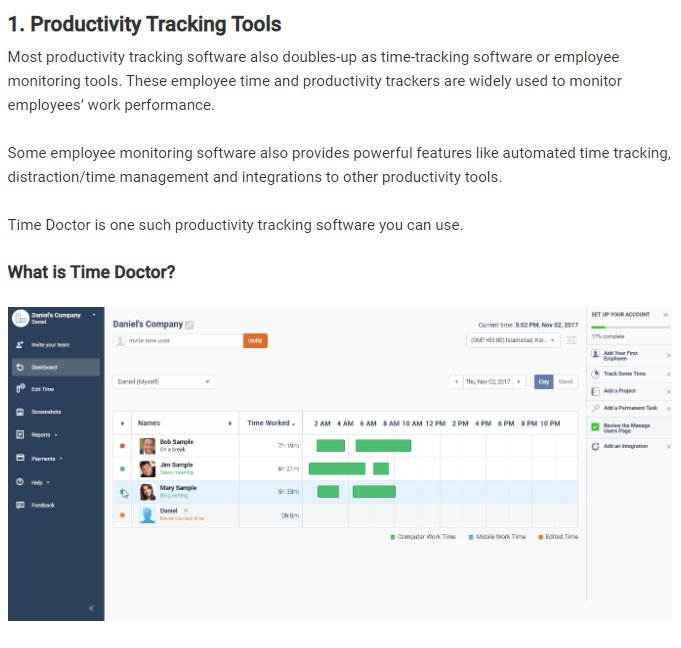The width and height of the screenshot is (681, 648).
Task: Click Jim Sample's short green work bar
Action: pyautogui.click(x=381, y=469)
